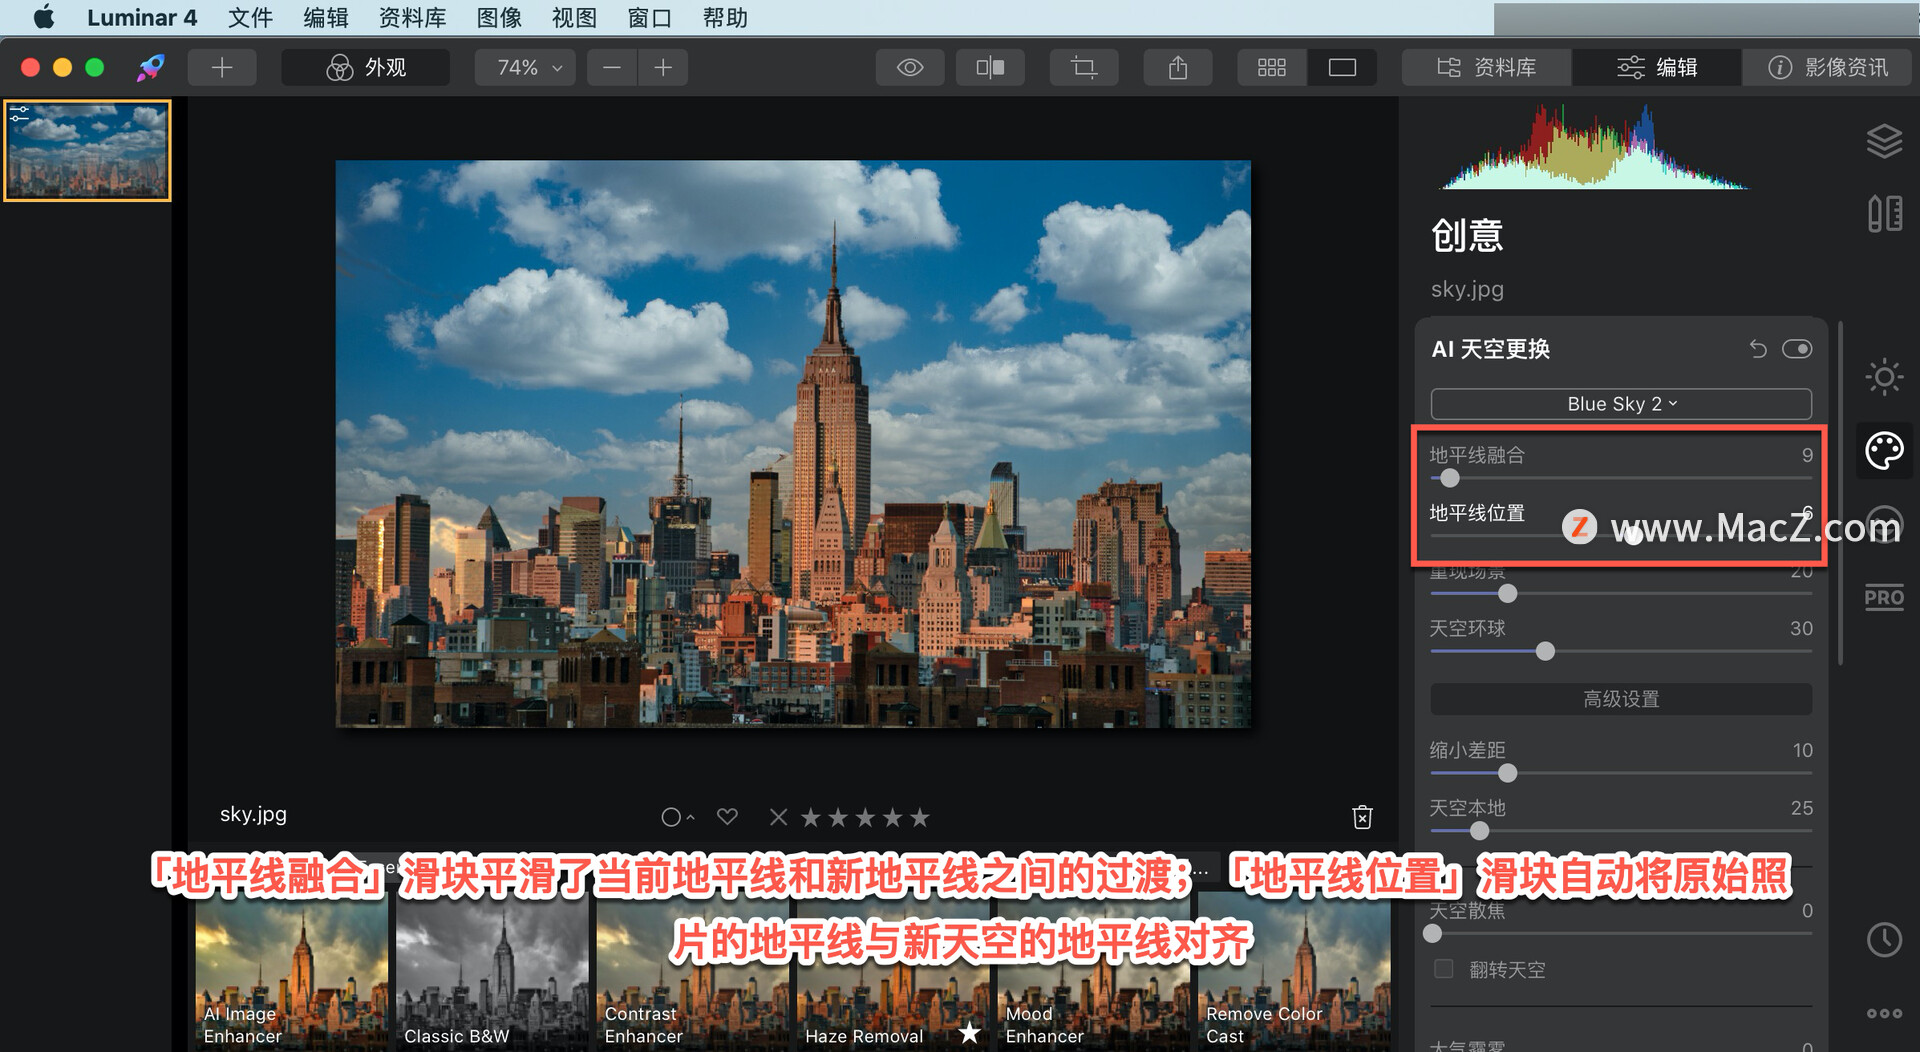
Task: Toggle the eye preview original icon
Action: click(x=910, y=67)
